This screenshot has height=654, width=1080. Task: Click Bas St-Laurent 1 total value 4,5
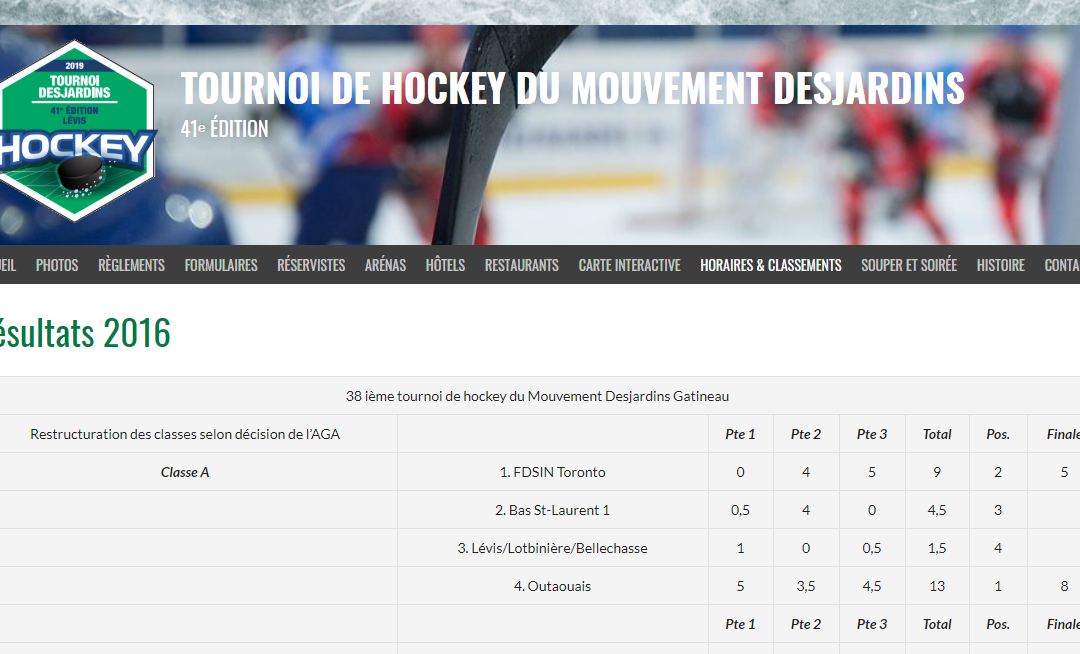pyautogui.click(x=937, y=510)
